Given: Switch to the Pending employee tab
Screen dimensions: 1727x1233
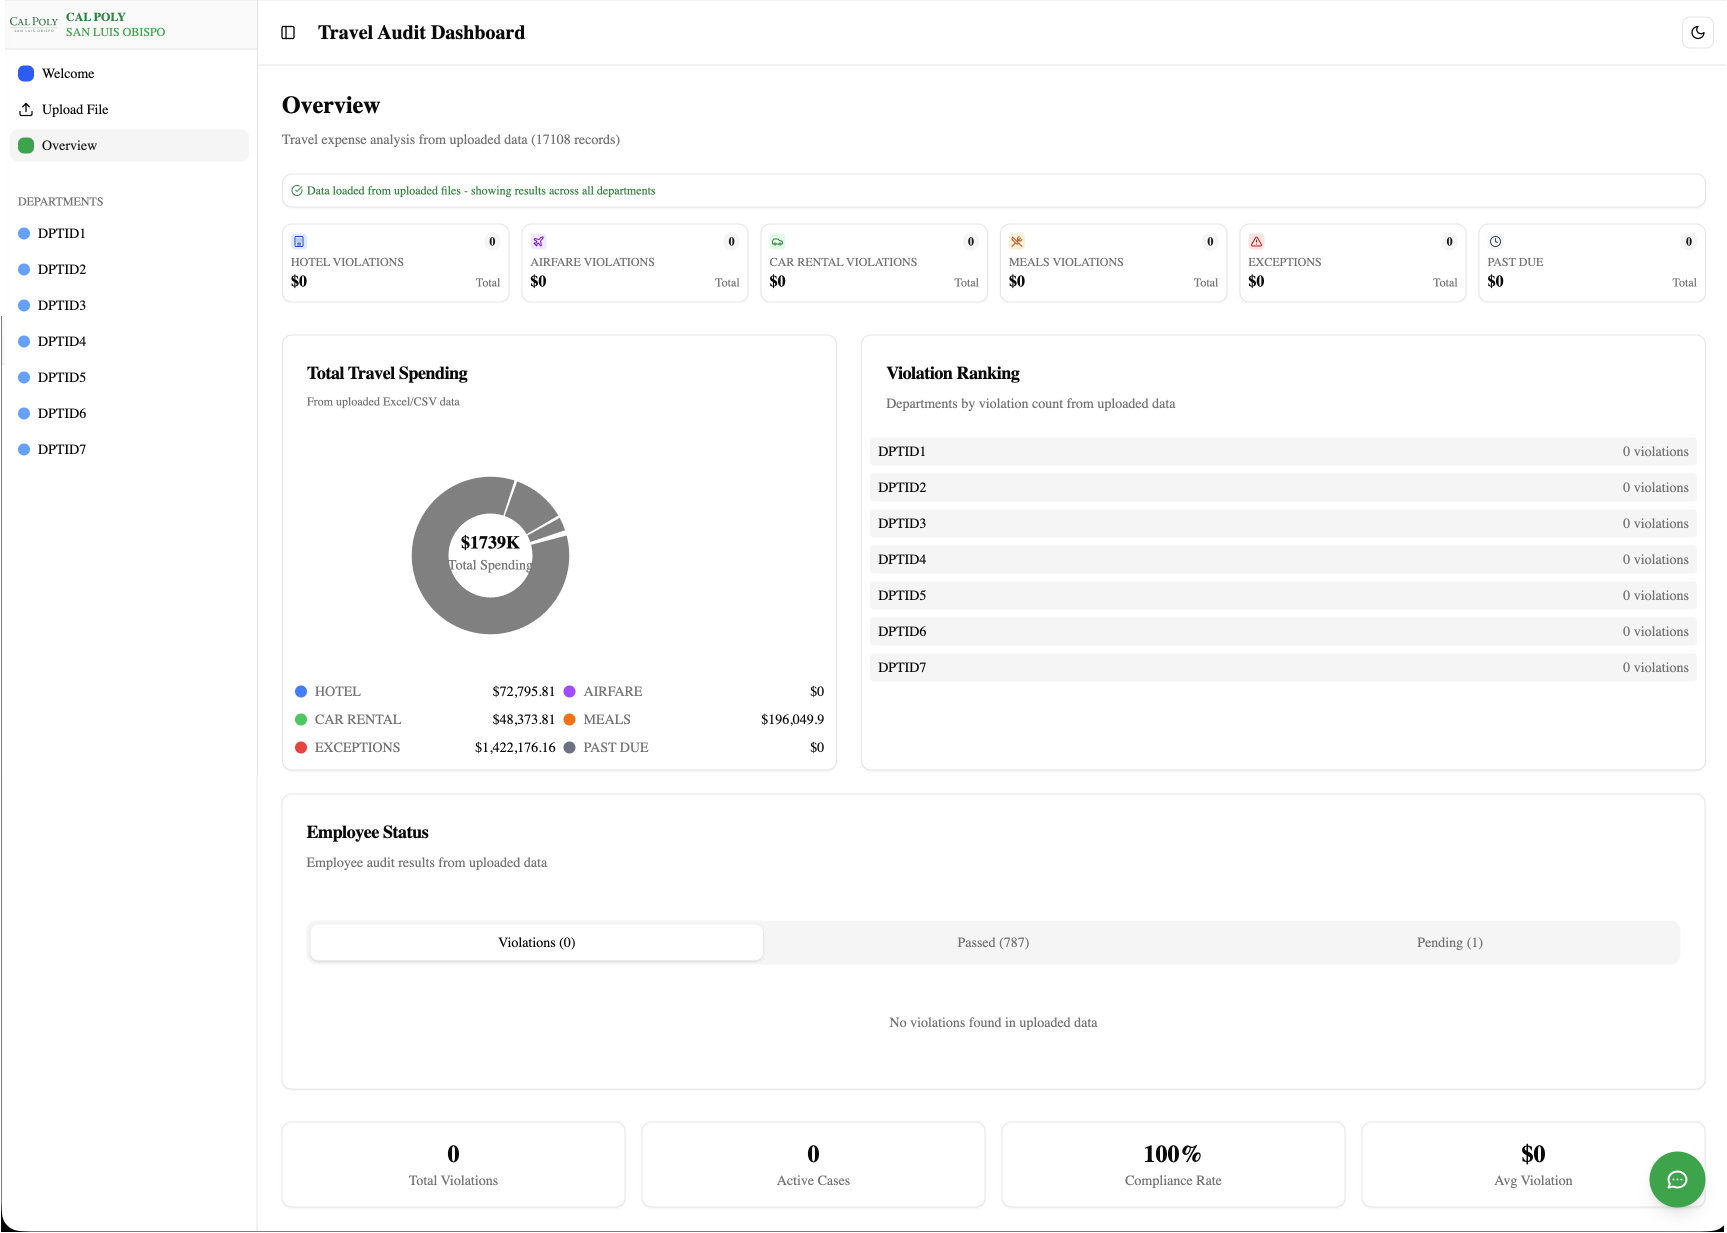Looking at the screenshot, I should (1449, 942).
